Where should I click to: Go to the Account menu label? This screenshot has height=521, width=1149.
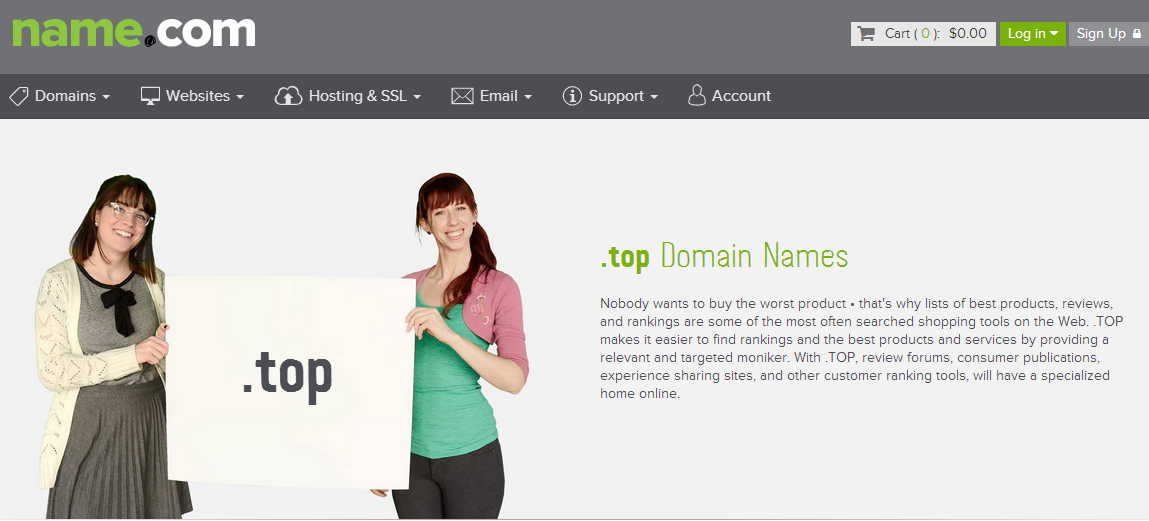tap(742, 96)
